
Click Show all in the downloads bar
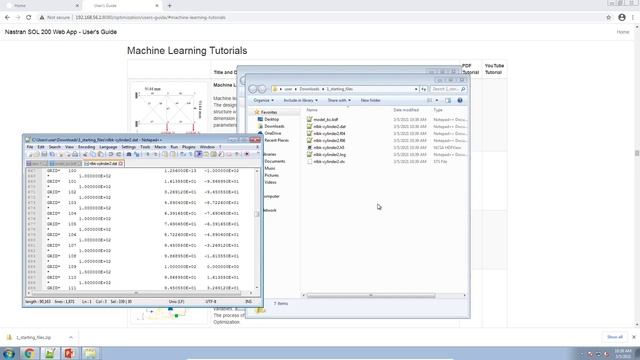[x=615, y=337]
